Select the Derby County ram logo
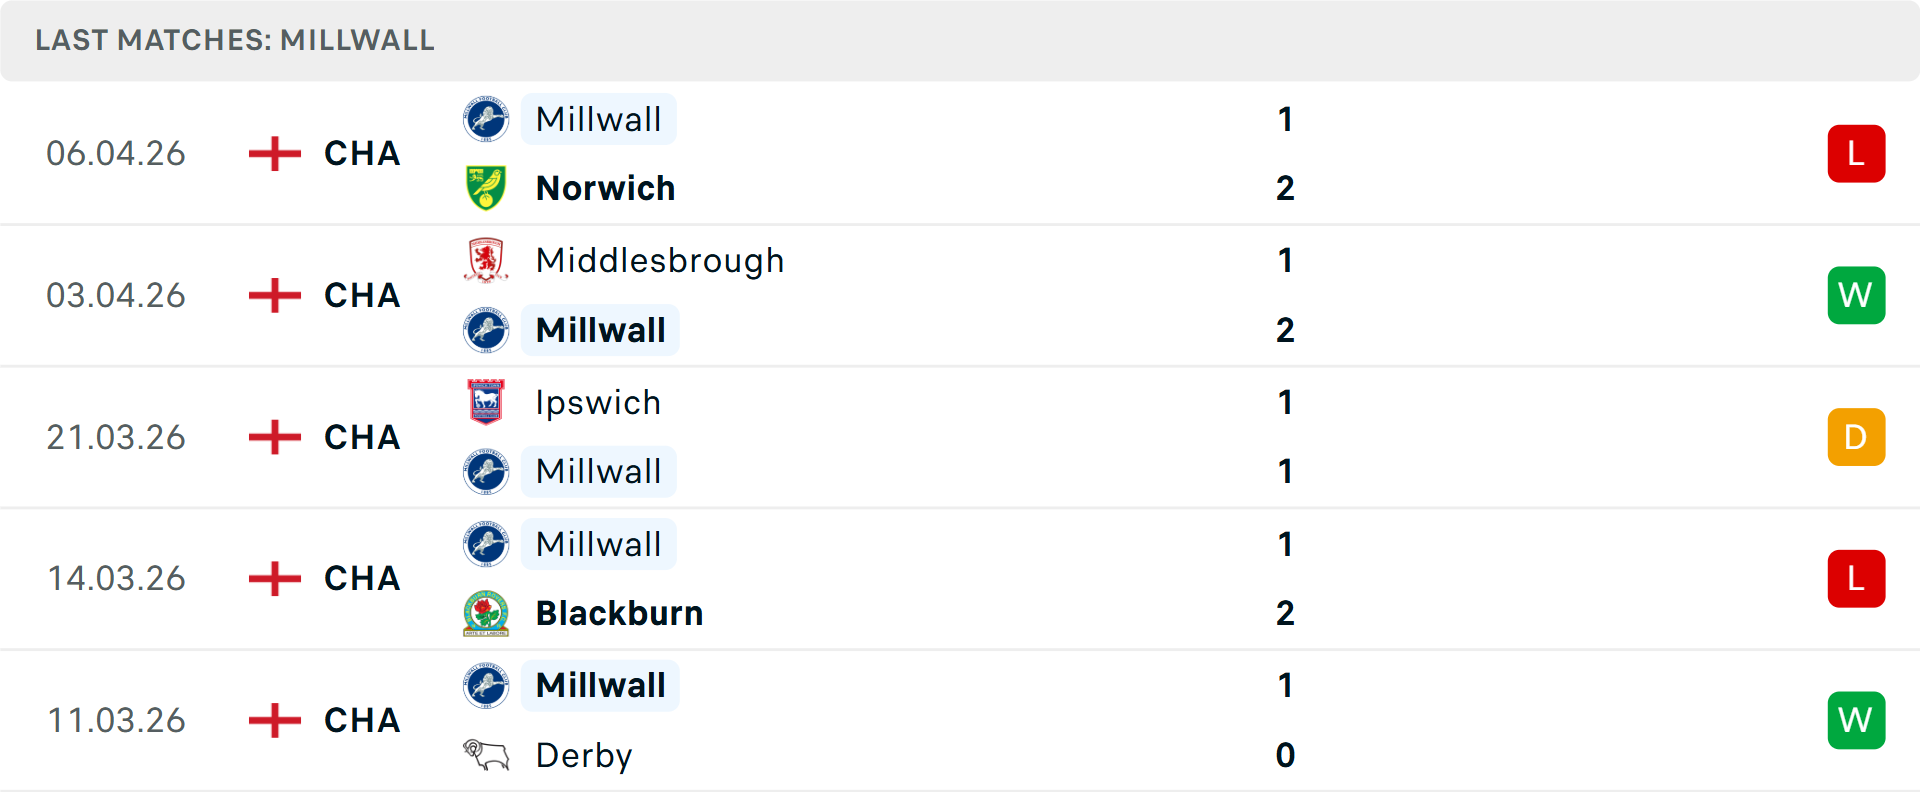This screenshot has width=1920, height=792. (x=487, y=755)
